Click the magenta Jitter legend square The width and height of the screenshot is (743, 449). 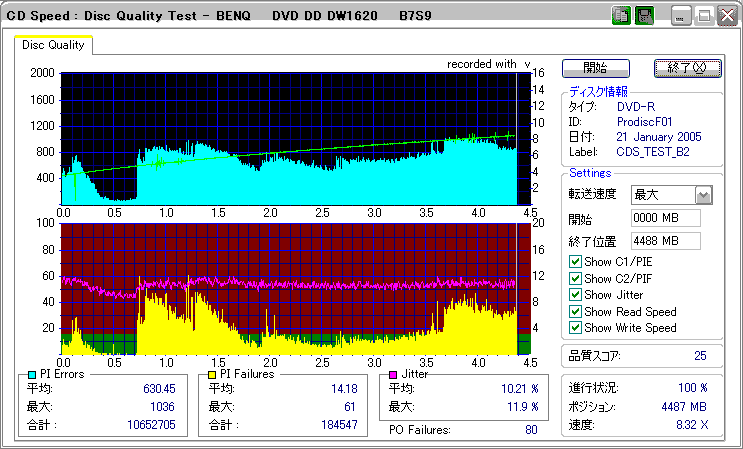pos(392,374)
